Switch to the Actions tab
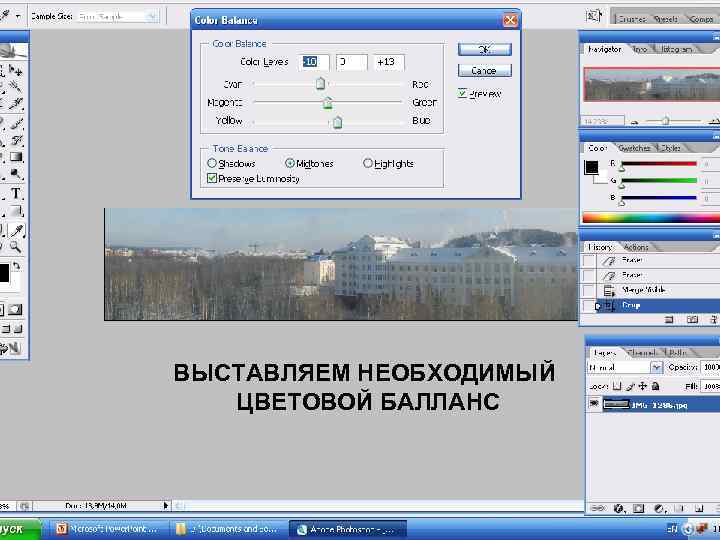Screen dimensions: 720x540 pyautogui.click(x=636, y=247)
